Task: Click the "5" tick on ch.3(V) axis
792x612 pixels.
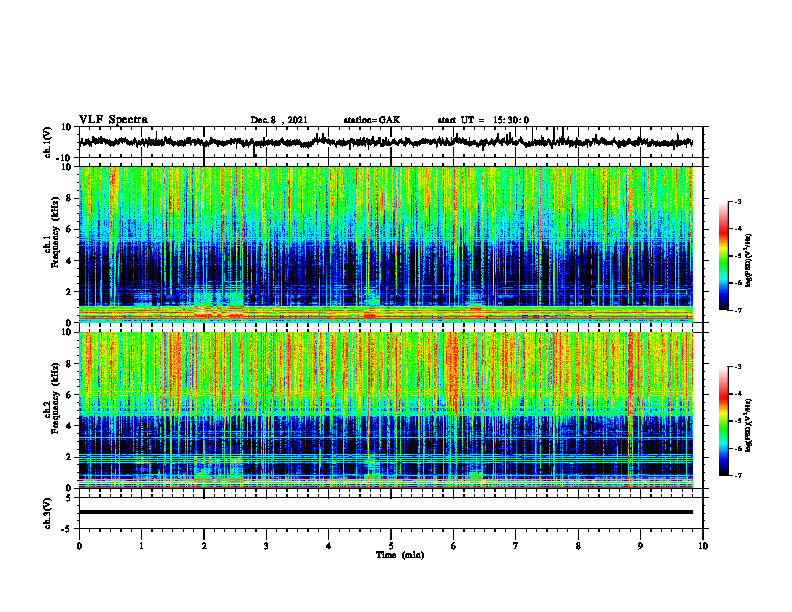Action: 70,498
